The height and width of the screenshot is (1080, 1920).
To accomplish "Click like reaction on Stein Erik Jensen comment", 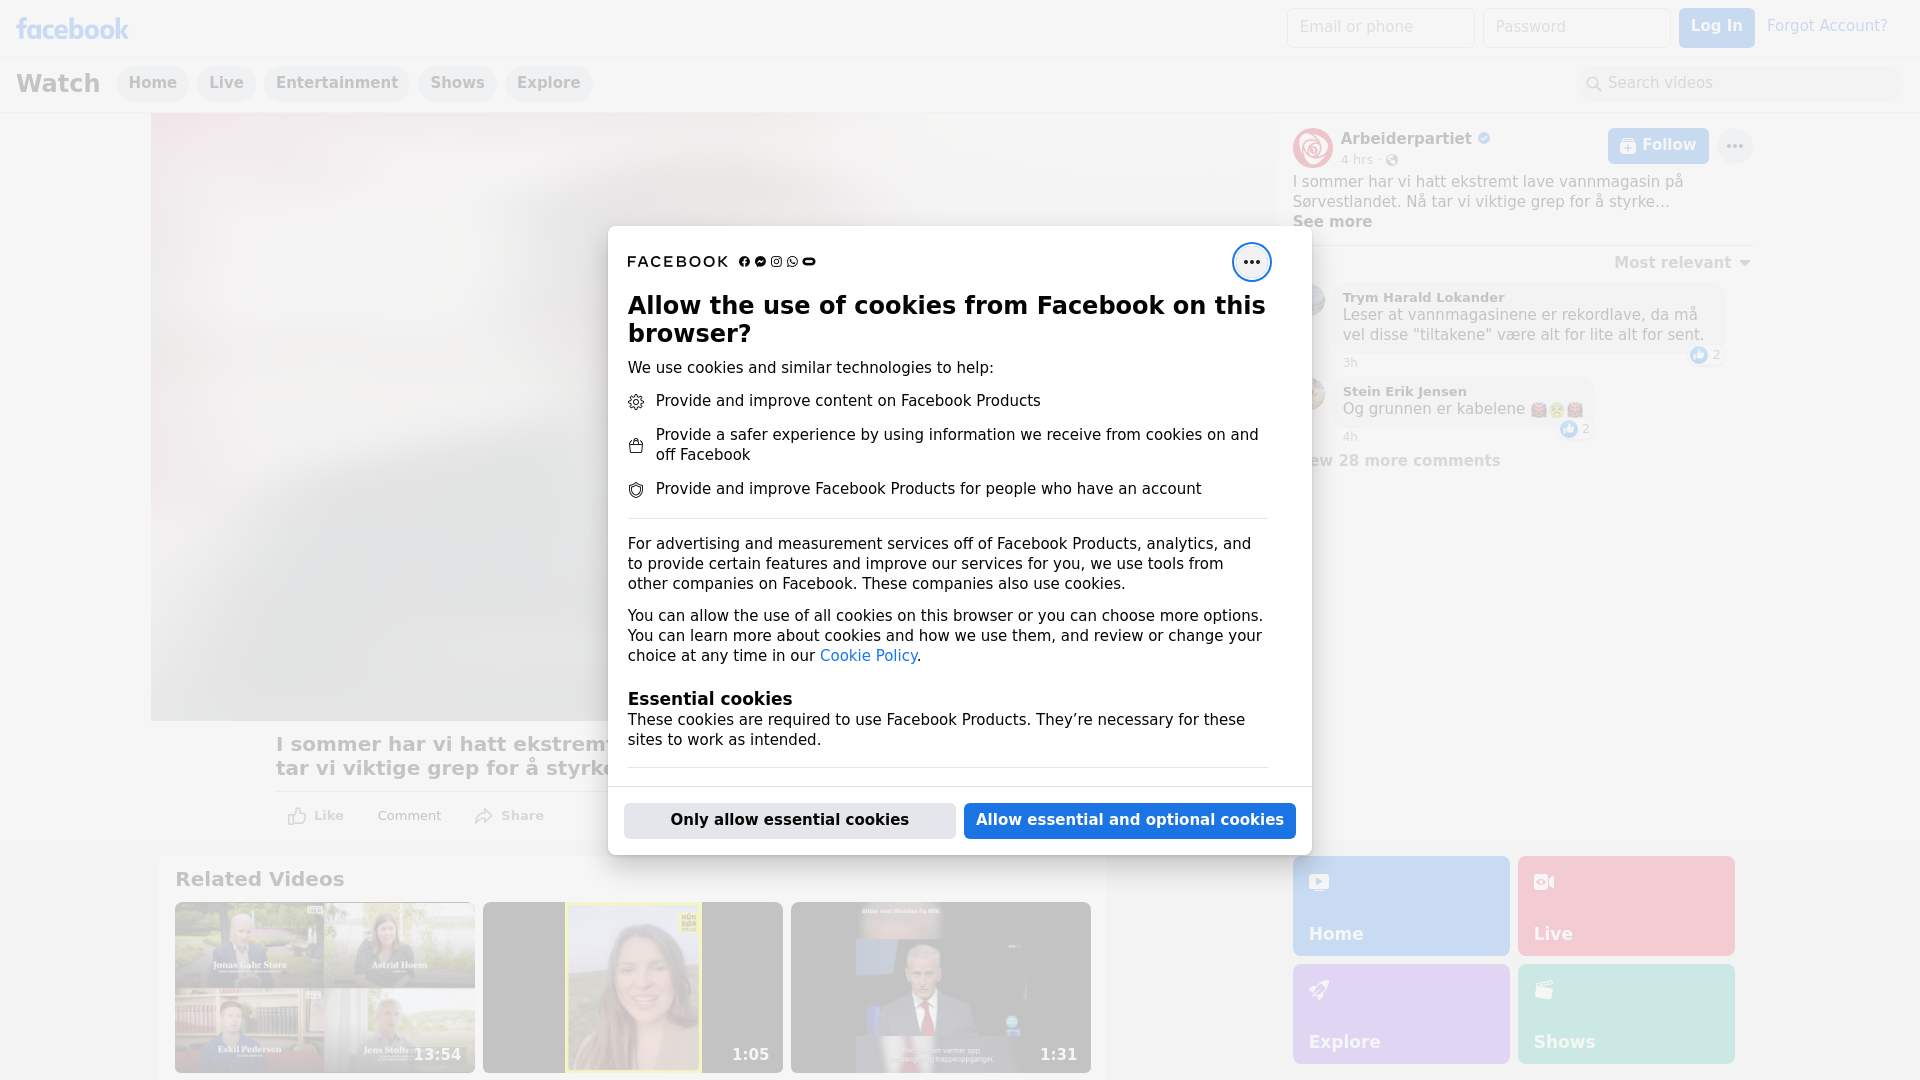I will pyautogui.click(x=1569, y=429).
